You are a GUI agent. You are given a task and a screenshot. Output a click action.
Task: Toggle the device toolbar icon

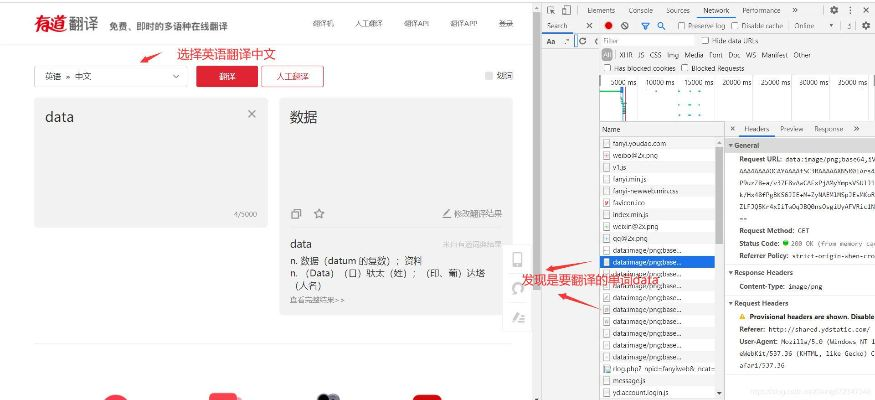566,10
